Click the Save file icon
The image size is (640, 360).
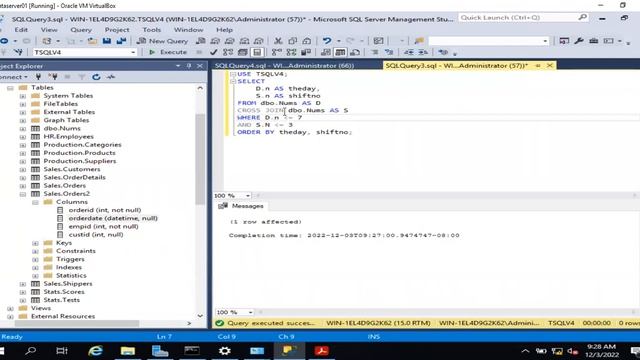tap(107, 41)
